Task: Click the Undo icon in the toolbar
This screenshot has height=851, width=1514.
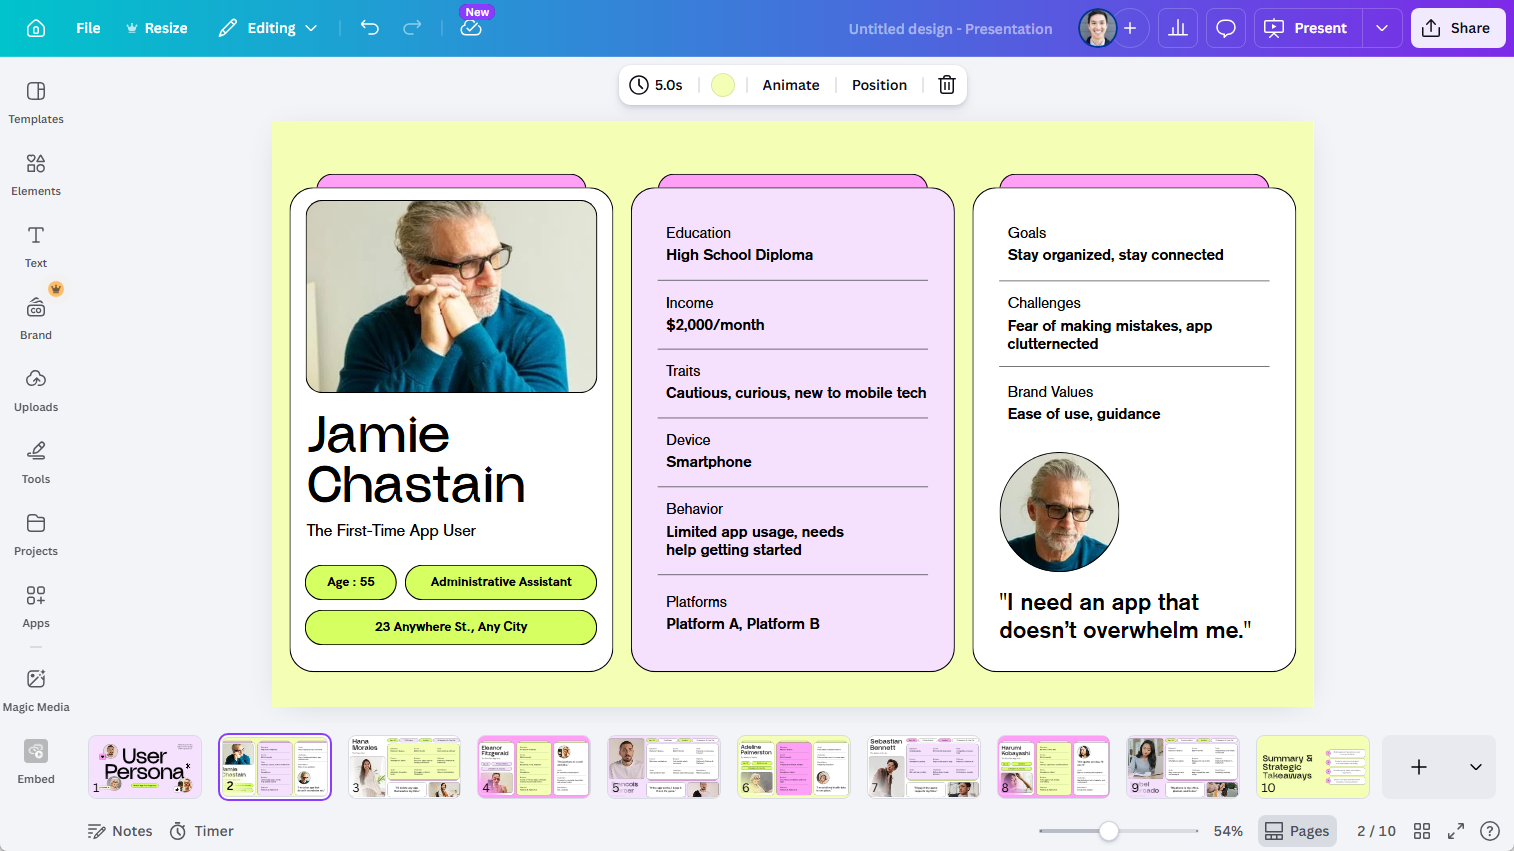Action: tap(369, 28)
